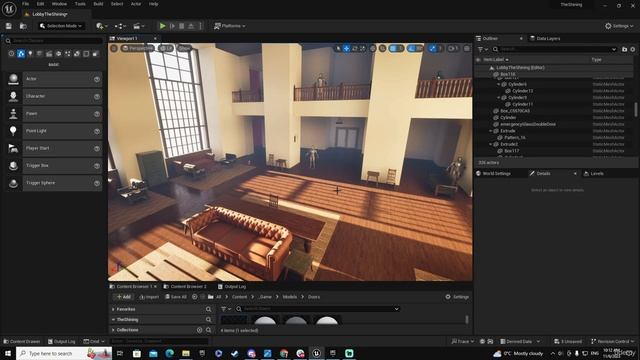Select the Trigger Sphere entry
Image resolution: width=640 pixels, height=360 pixels.
(54, 183)
